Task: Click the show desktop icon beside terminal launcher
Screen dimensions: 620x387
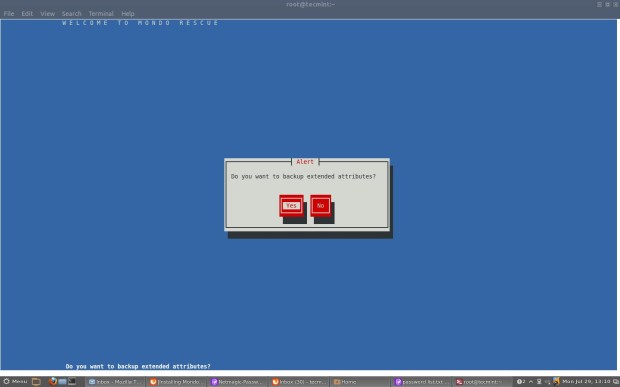Action: [62, 381]
